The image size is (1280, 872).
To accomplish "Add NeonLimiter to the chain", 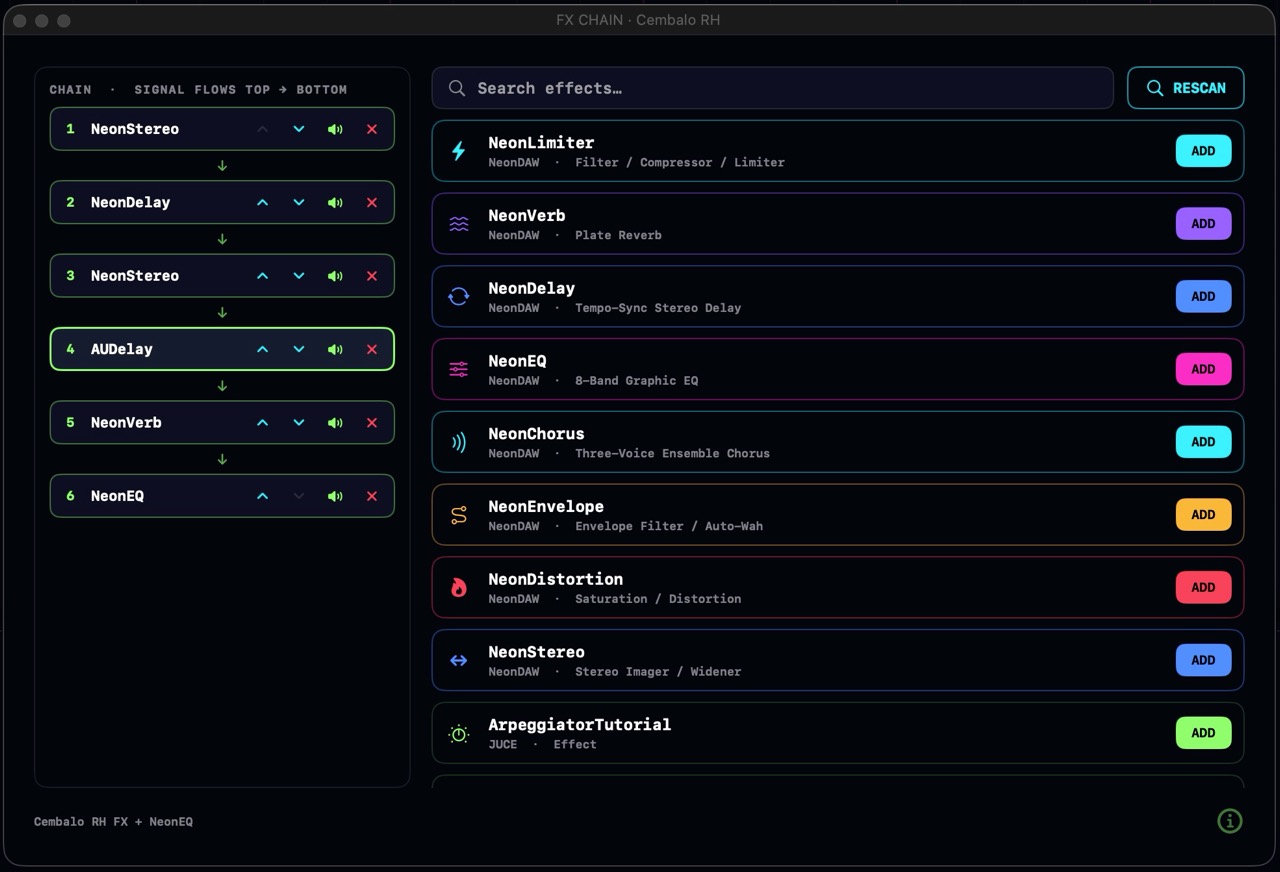I will coord(1203,151).
